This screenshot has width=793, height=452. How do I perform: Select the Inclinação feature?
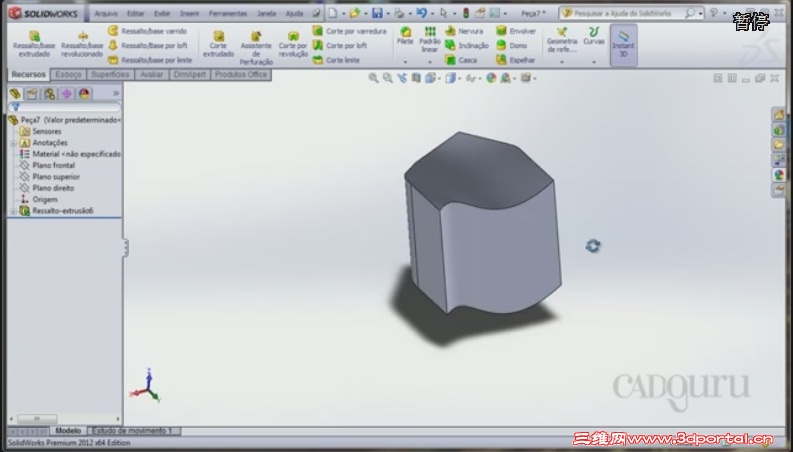(467, 46)
